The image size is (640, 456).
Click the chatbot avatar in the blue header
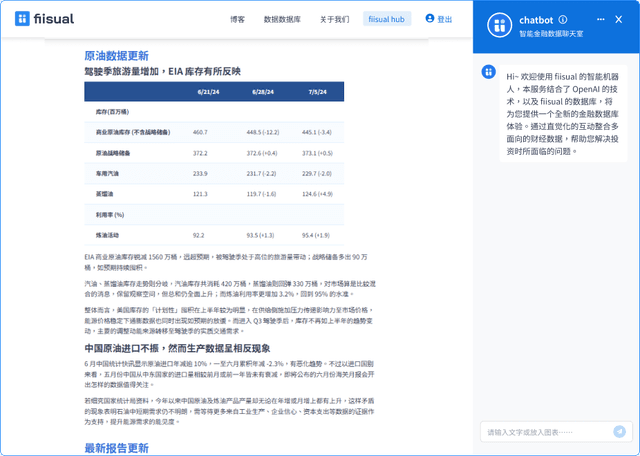tap(497, 26)
